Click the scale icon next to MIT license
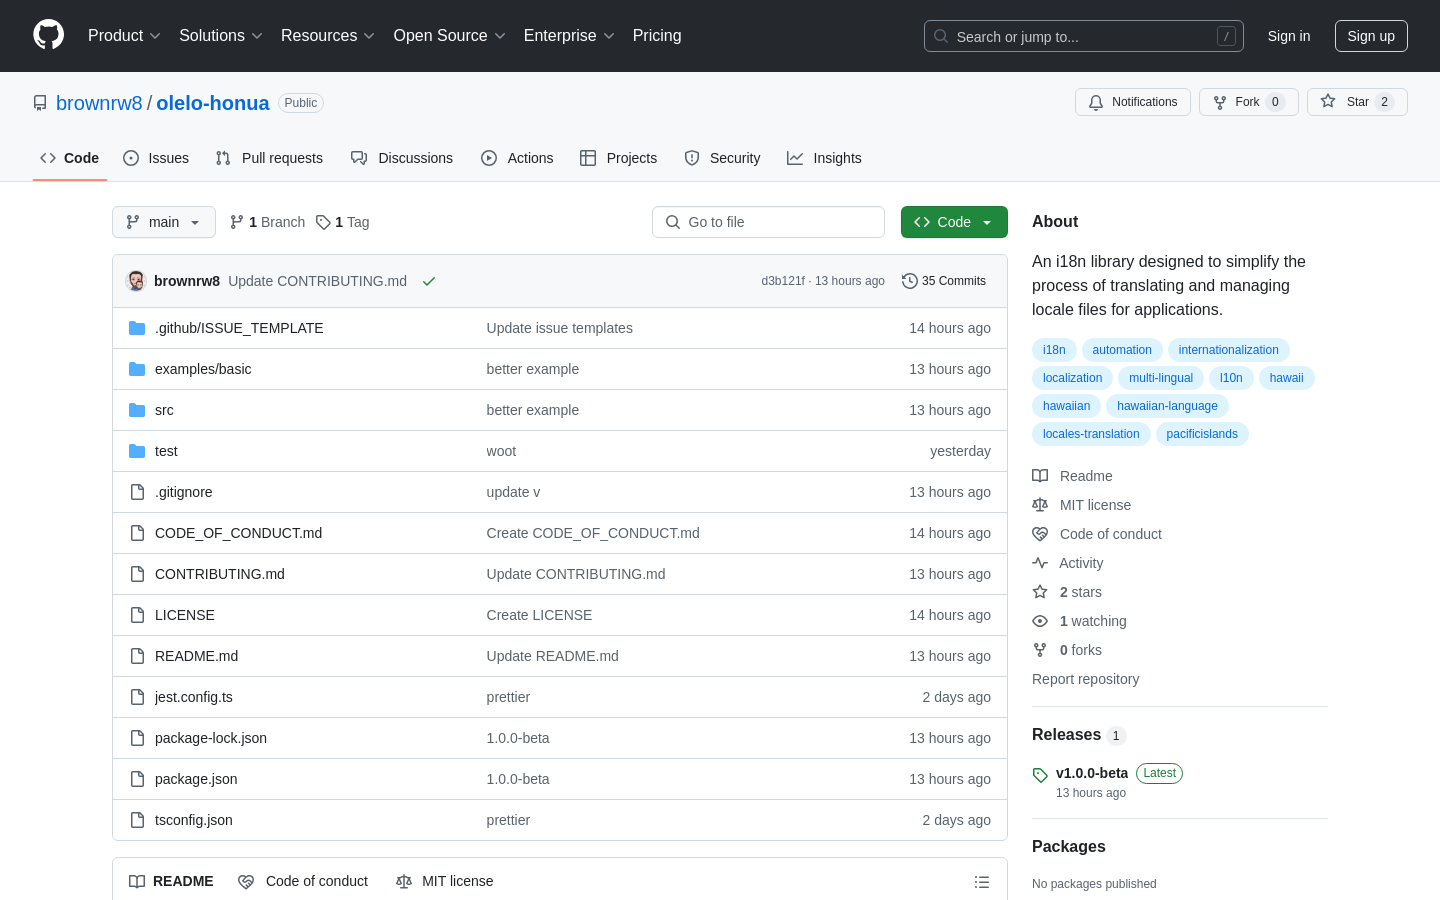The width and height of the screenshot is (1440, 900). click(1040, 505)
